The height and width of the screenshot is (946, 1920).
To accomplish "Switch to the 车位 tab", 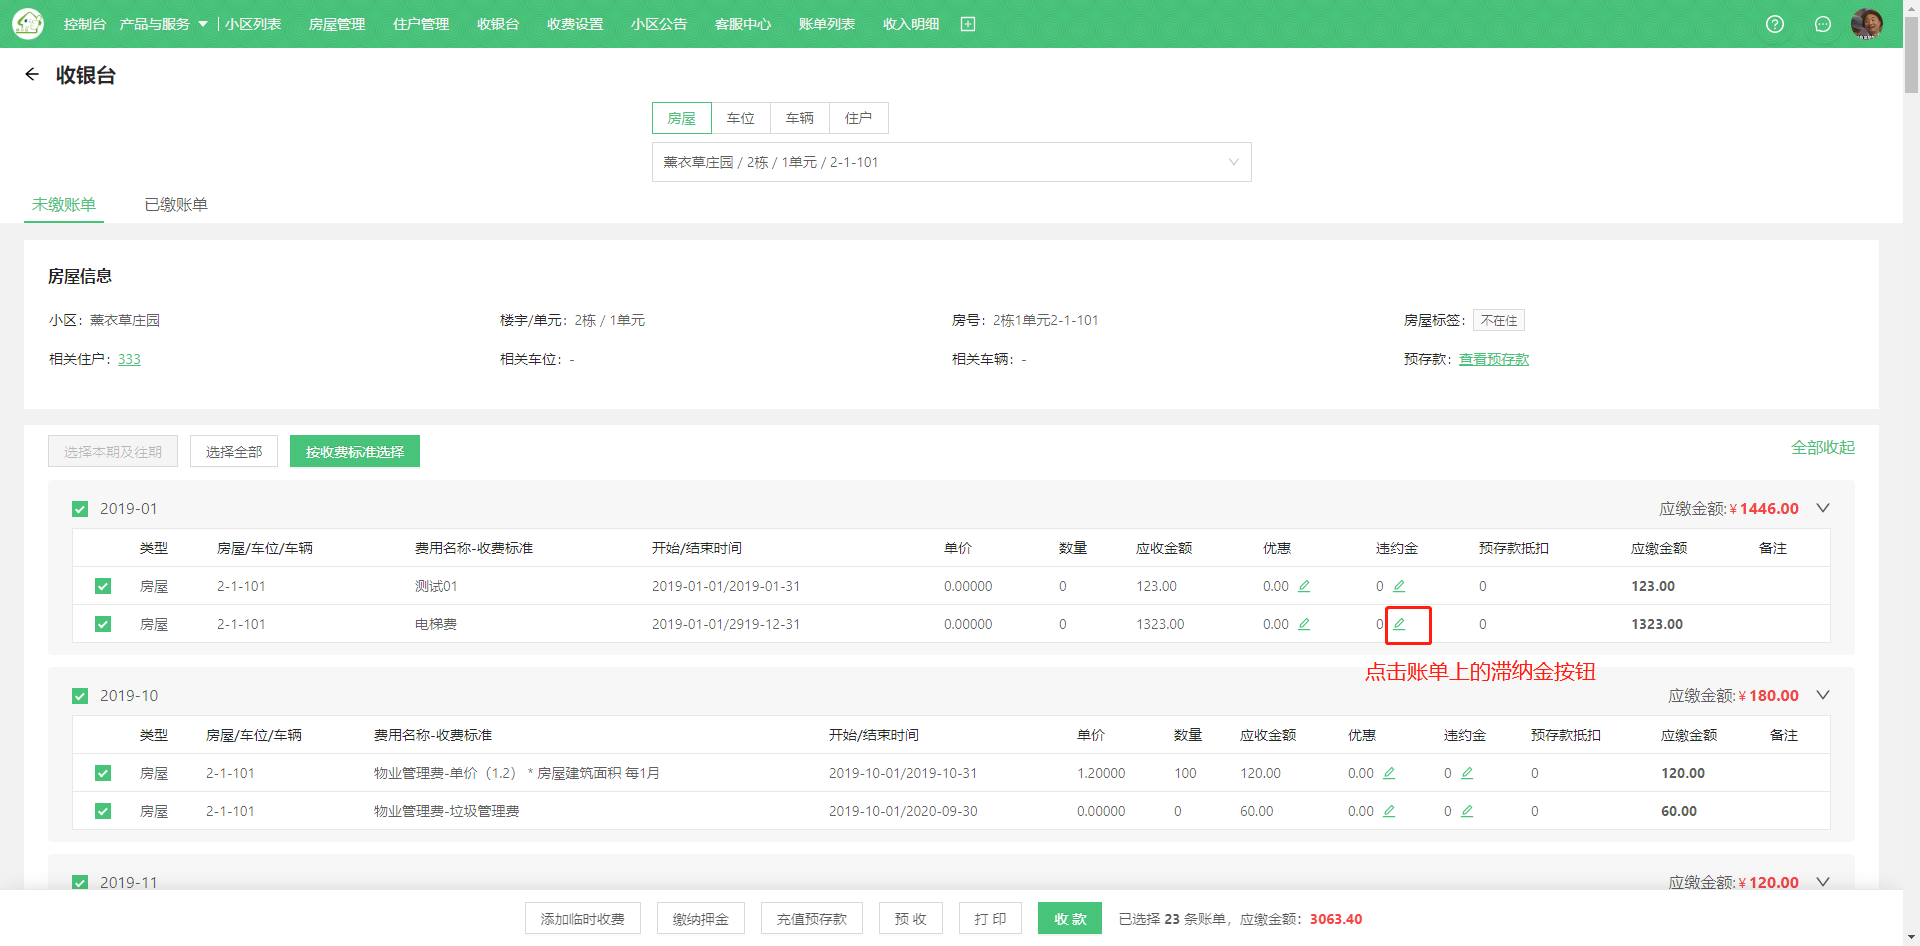I will point(740,118).
